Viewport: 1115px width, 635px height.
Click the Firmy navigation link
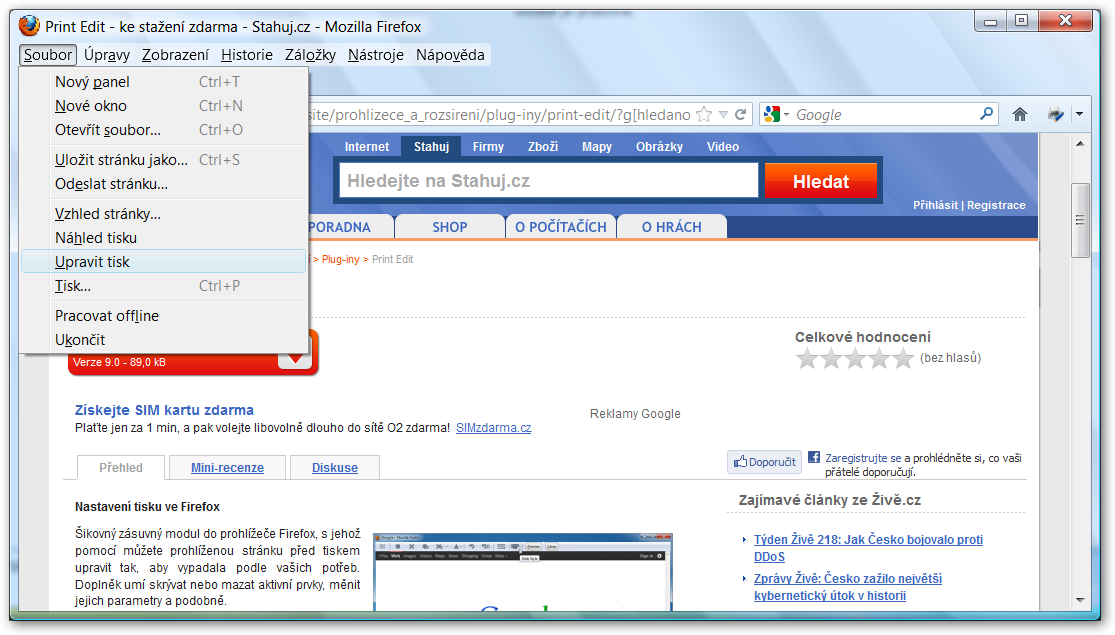pyautogui.click(x=488, y=146)
